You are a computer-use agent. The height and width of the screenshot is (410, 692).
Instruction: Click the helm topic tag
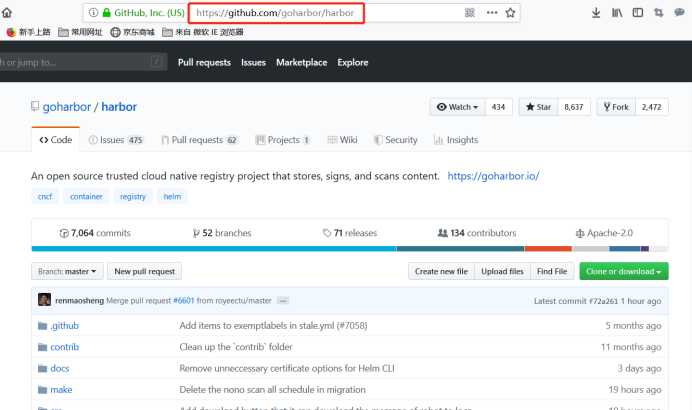(x=172, y=196)
